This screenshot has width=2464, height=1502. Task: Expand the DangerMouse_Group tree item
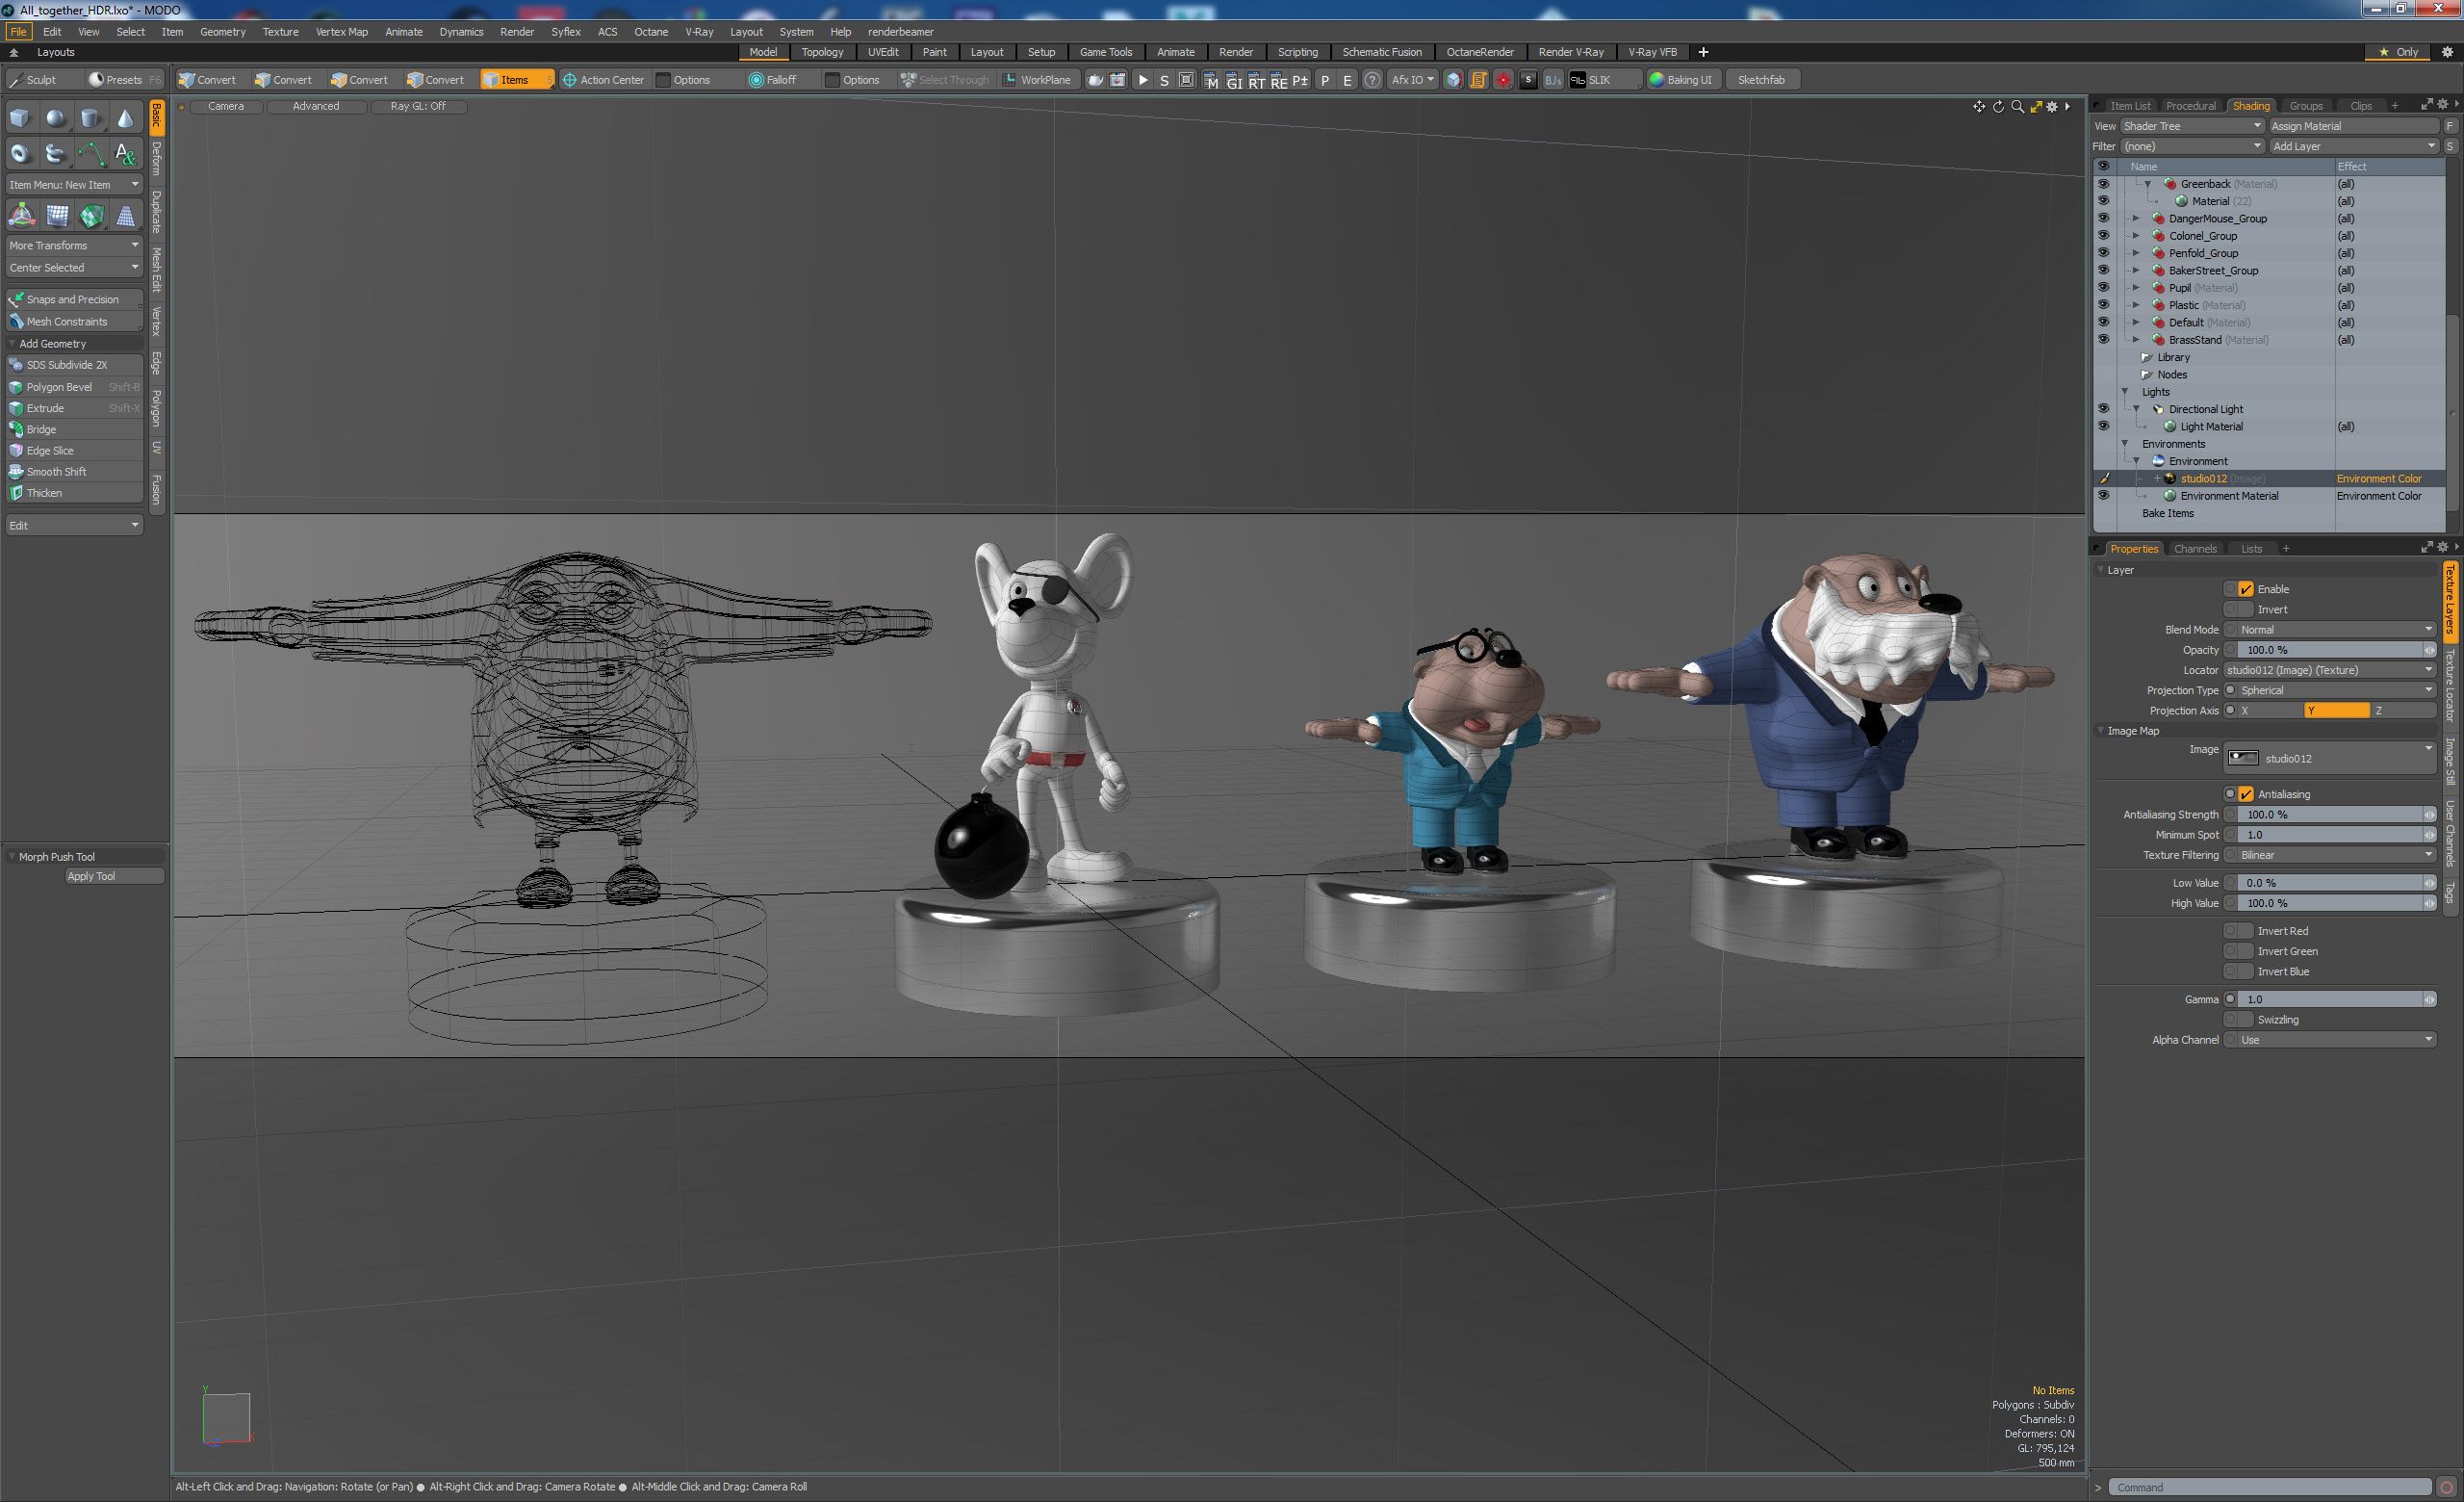(2136, 219)
